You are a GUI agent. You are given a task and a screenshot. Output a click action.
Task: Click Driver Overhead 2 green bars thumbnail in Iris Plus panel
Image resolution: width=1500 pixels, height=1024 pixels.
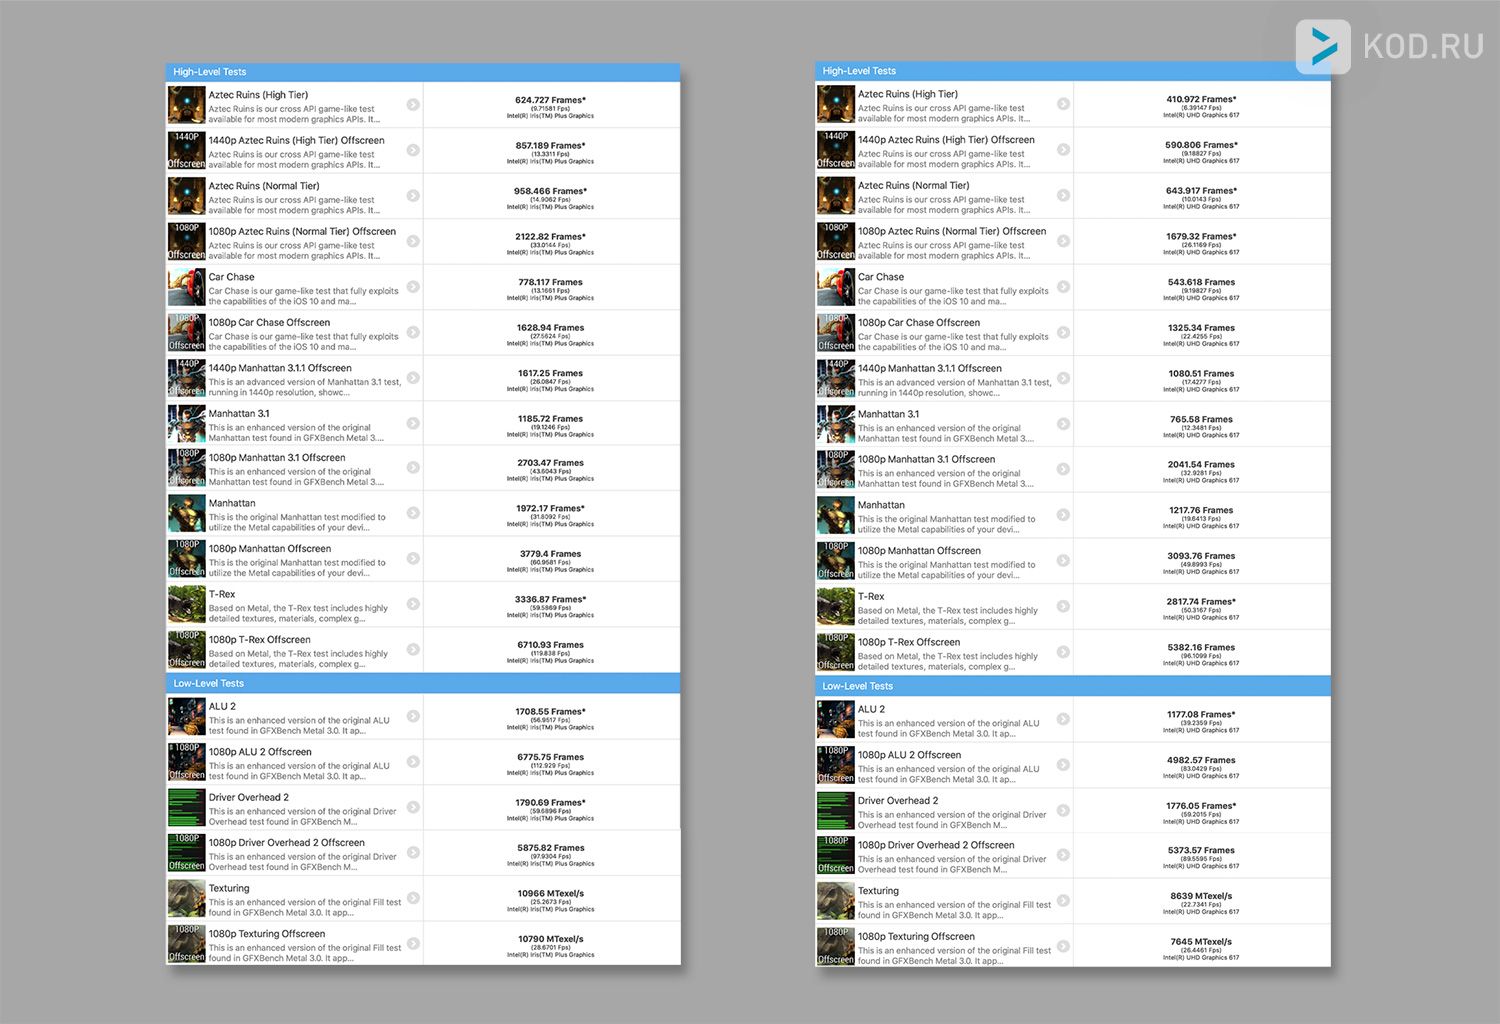(x=187, y=807)
